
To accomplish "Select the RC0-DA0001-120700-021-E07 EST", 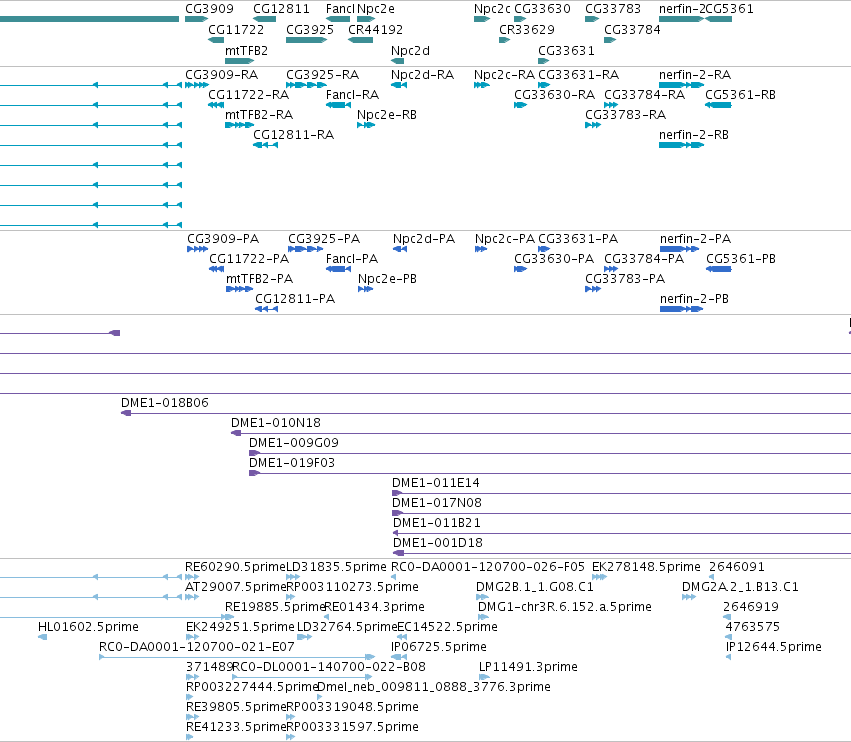I will pos(237,657).
